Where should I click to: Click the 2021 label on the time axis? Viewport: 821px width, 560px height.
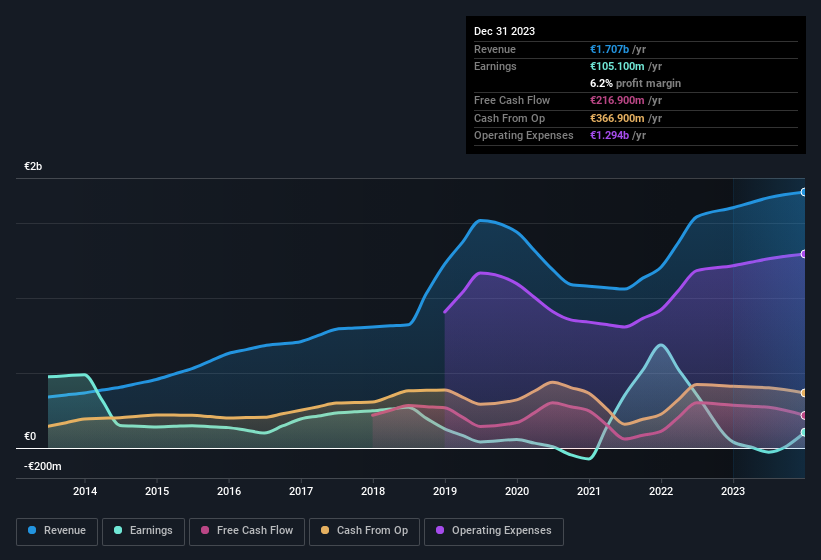tap(589, 491)
